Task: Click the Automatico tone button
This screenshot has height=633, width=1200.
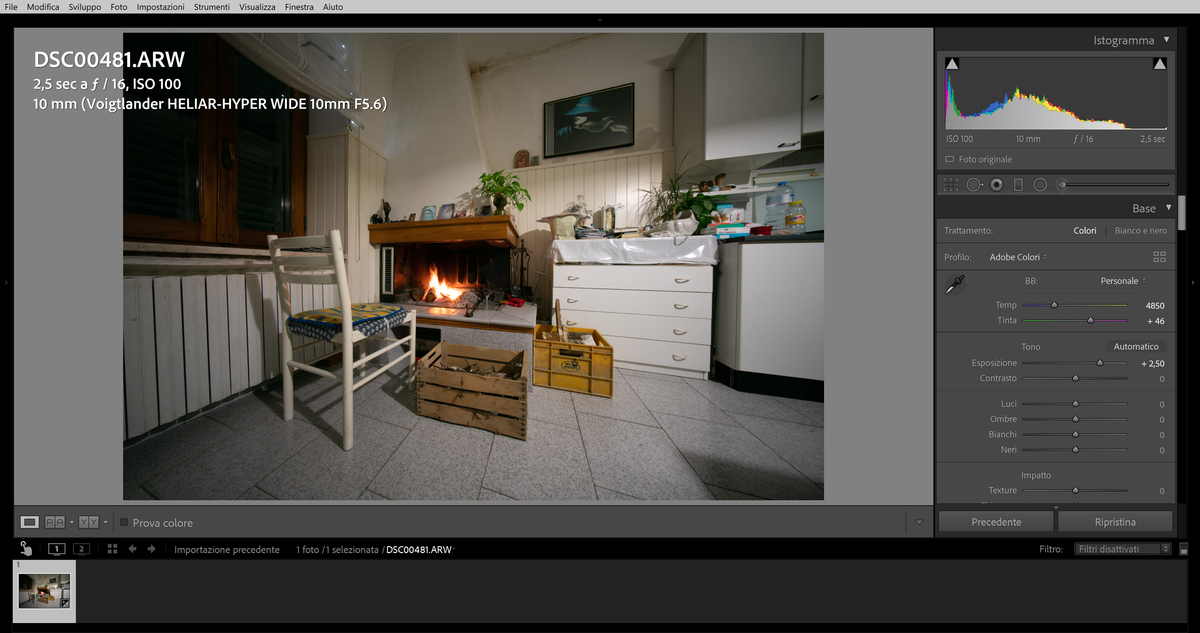Action: [1135, 346]
